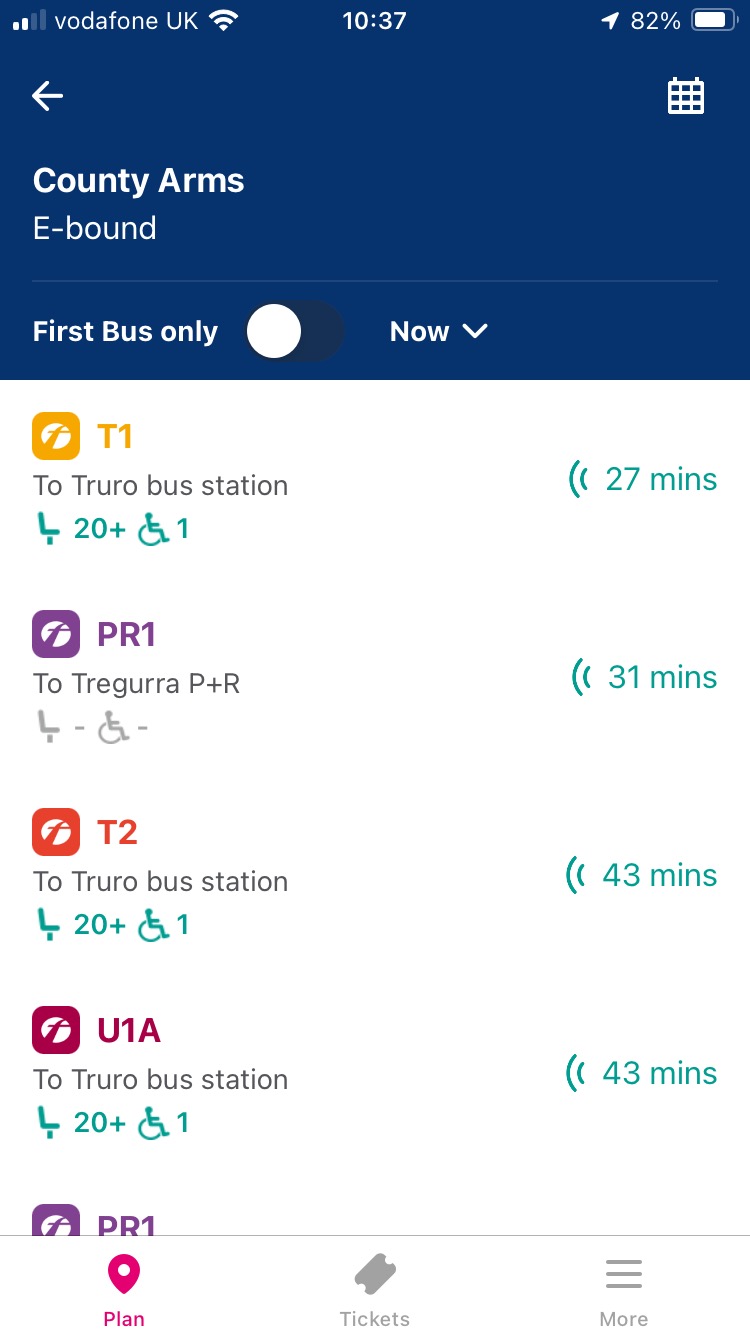The height and width of the screenshot is (1334, 750).
Task: Switch to the Tickets tab
Action: (x=375, y=1290)
